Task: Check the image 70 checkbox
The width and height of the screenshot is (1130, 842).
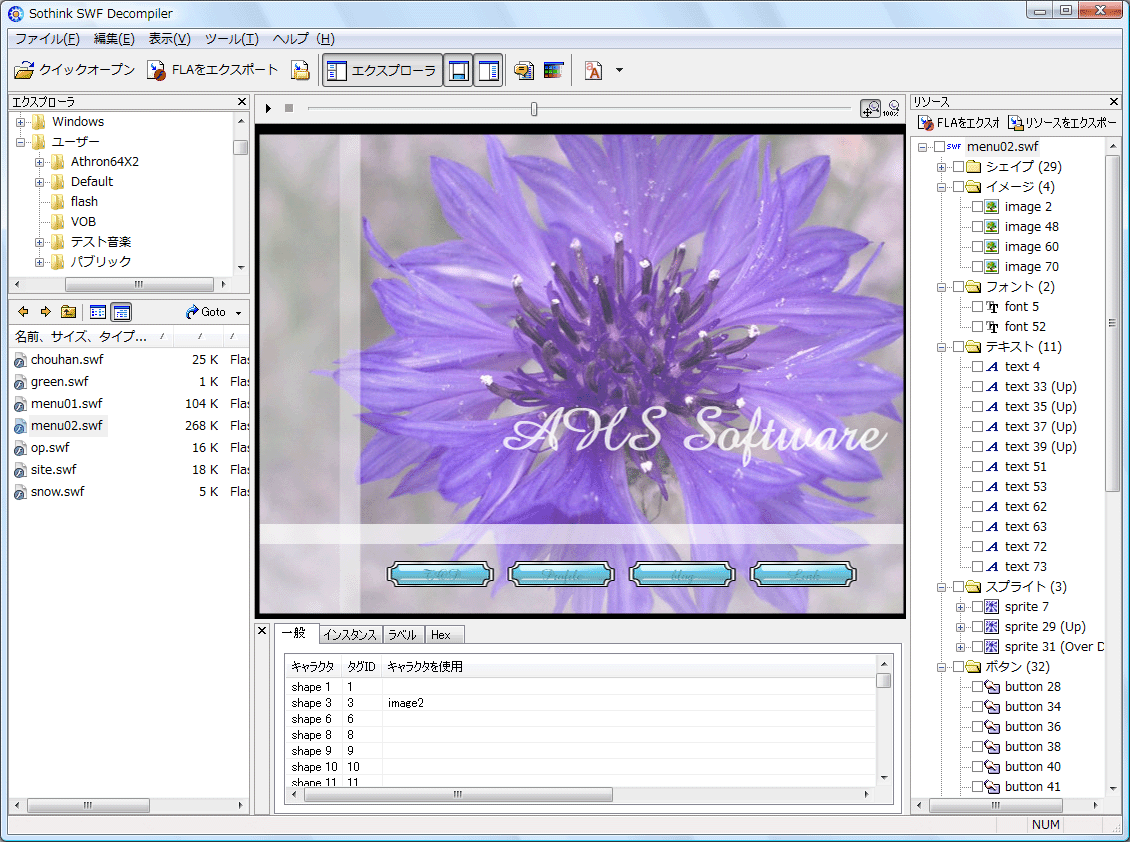Action: pos(977,267)
